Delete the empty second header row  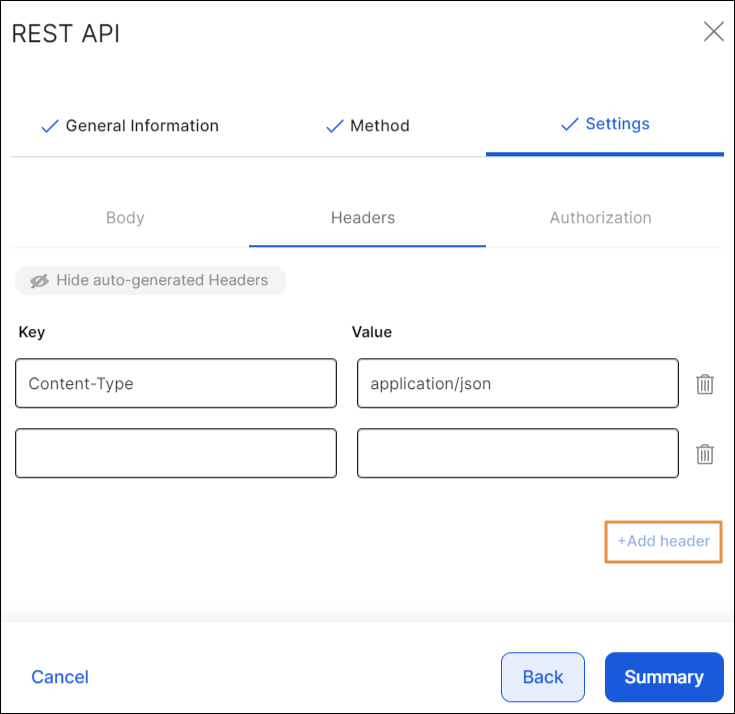(x=705, y=454)
